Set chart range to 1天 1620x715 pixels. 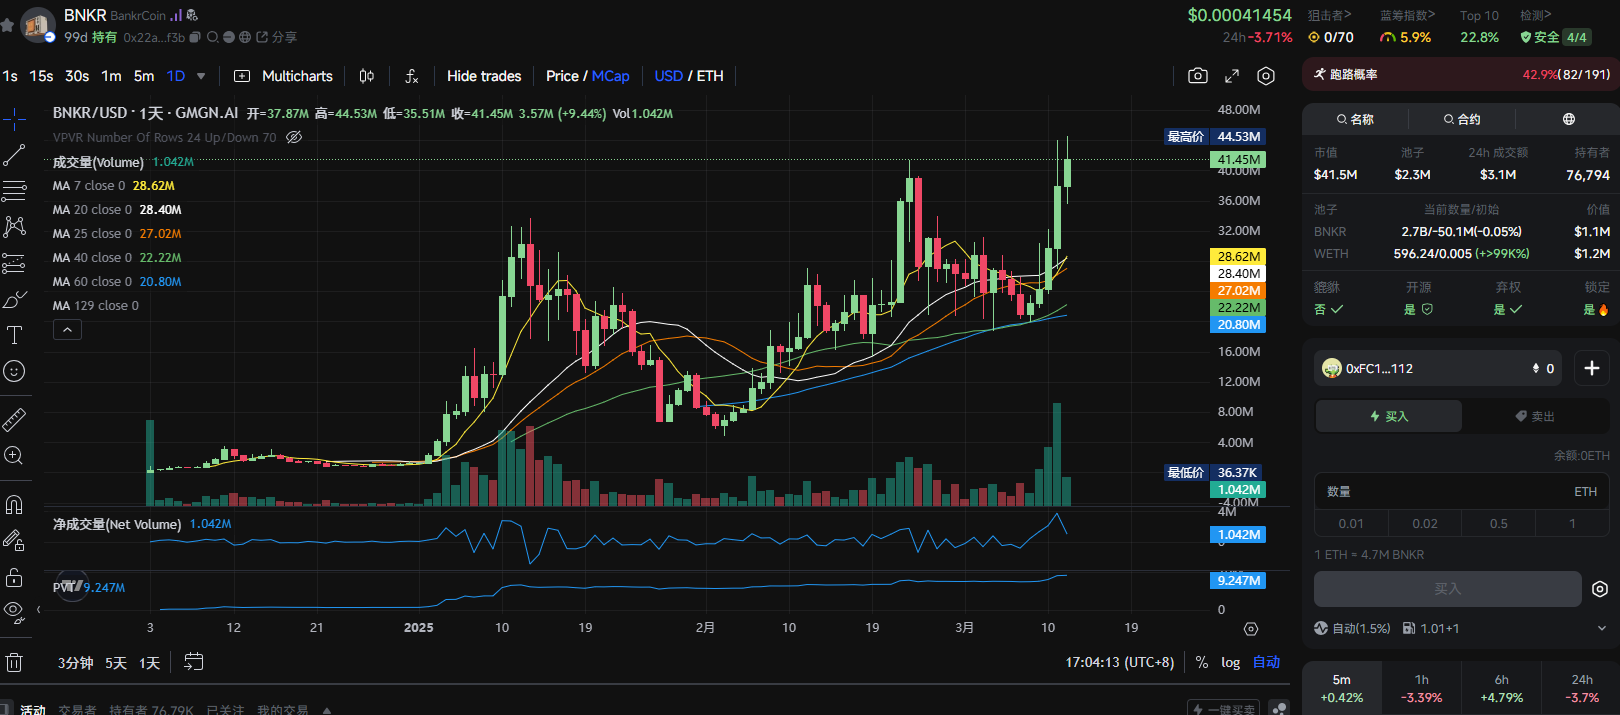(149, 663)
